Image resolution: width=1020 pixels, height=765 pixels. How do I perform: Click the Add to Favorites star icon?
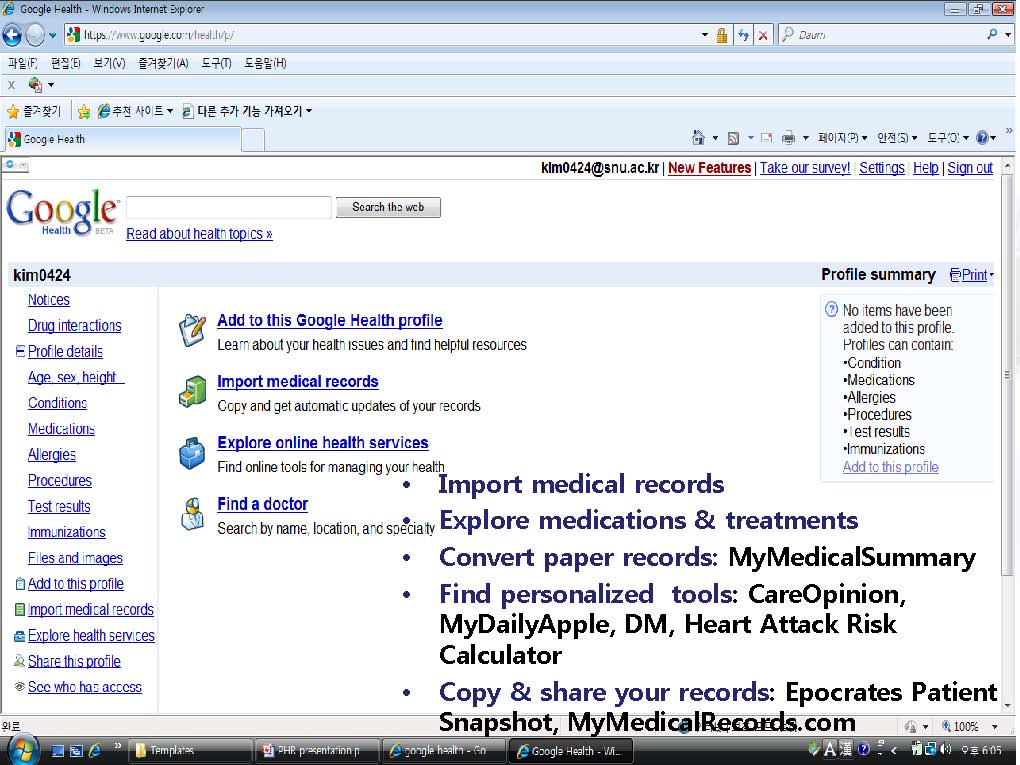tap(84, 112)
